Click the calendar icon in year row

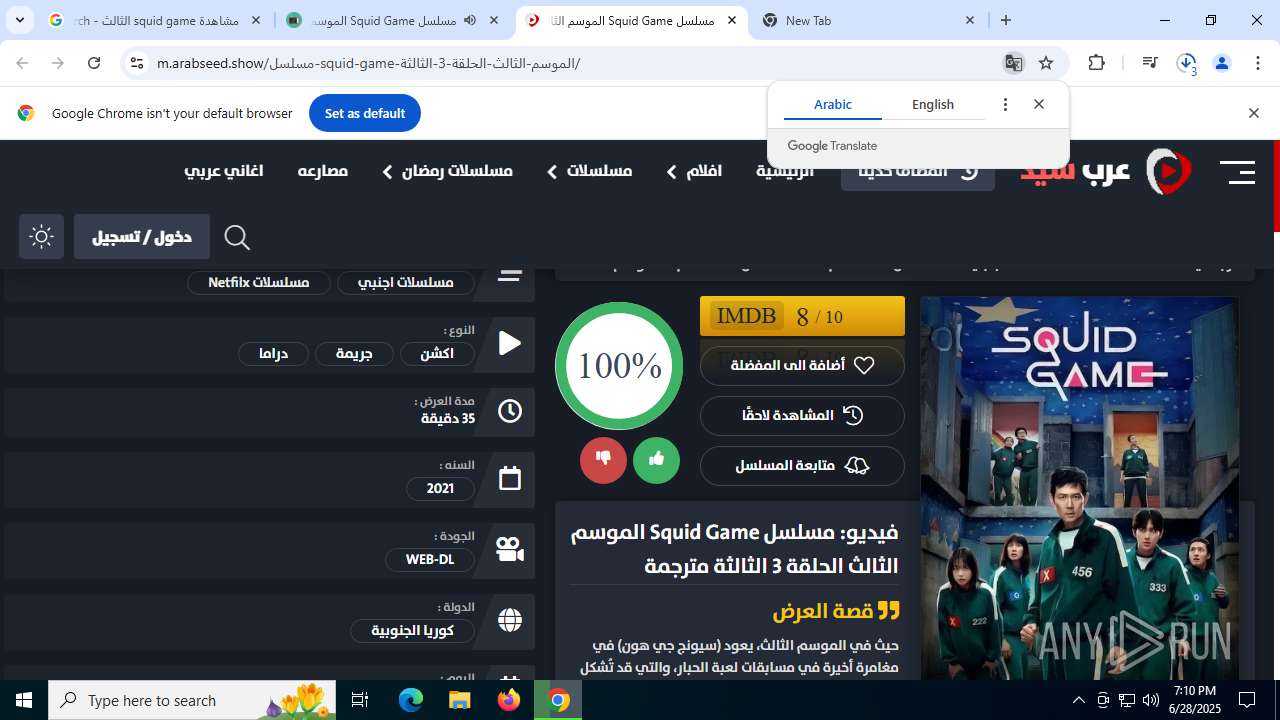tap(510, 478)
